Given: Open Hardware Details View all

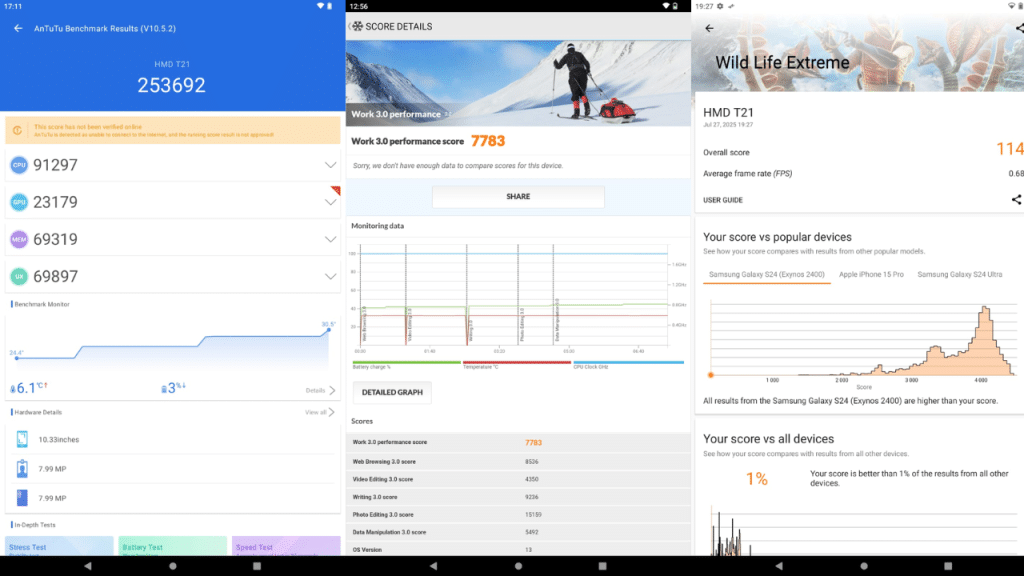Looking at the screenshot, I should pyautogui.click(x=319, y=412).
